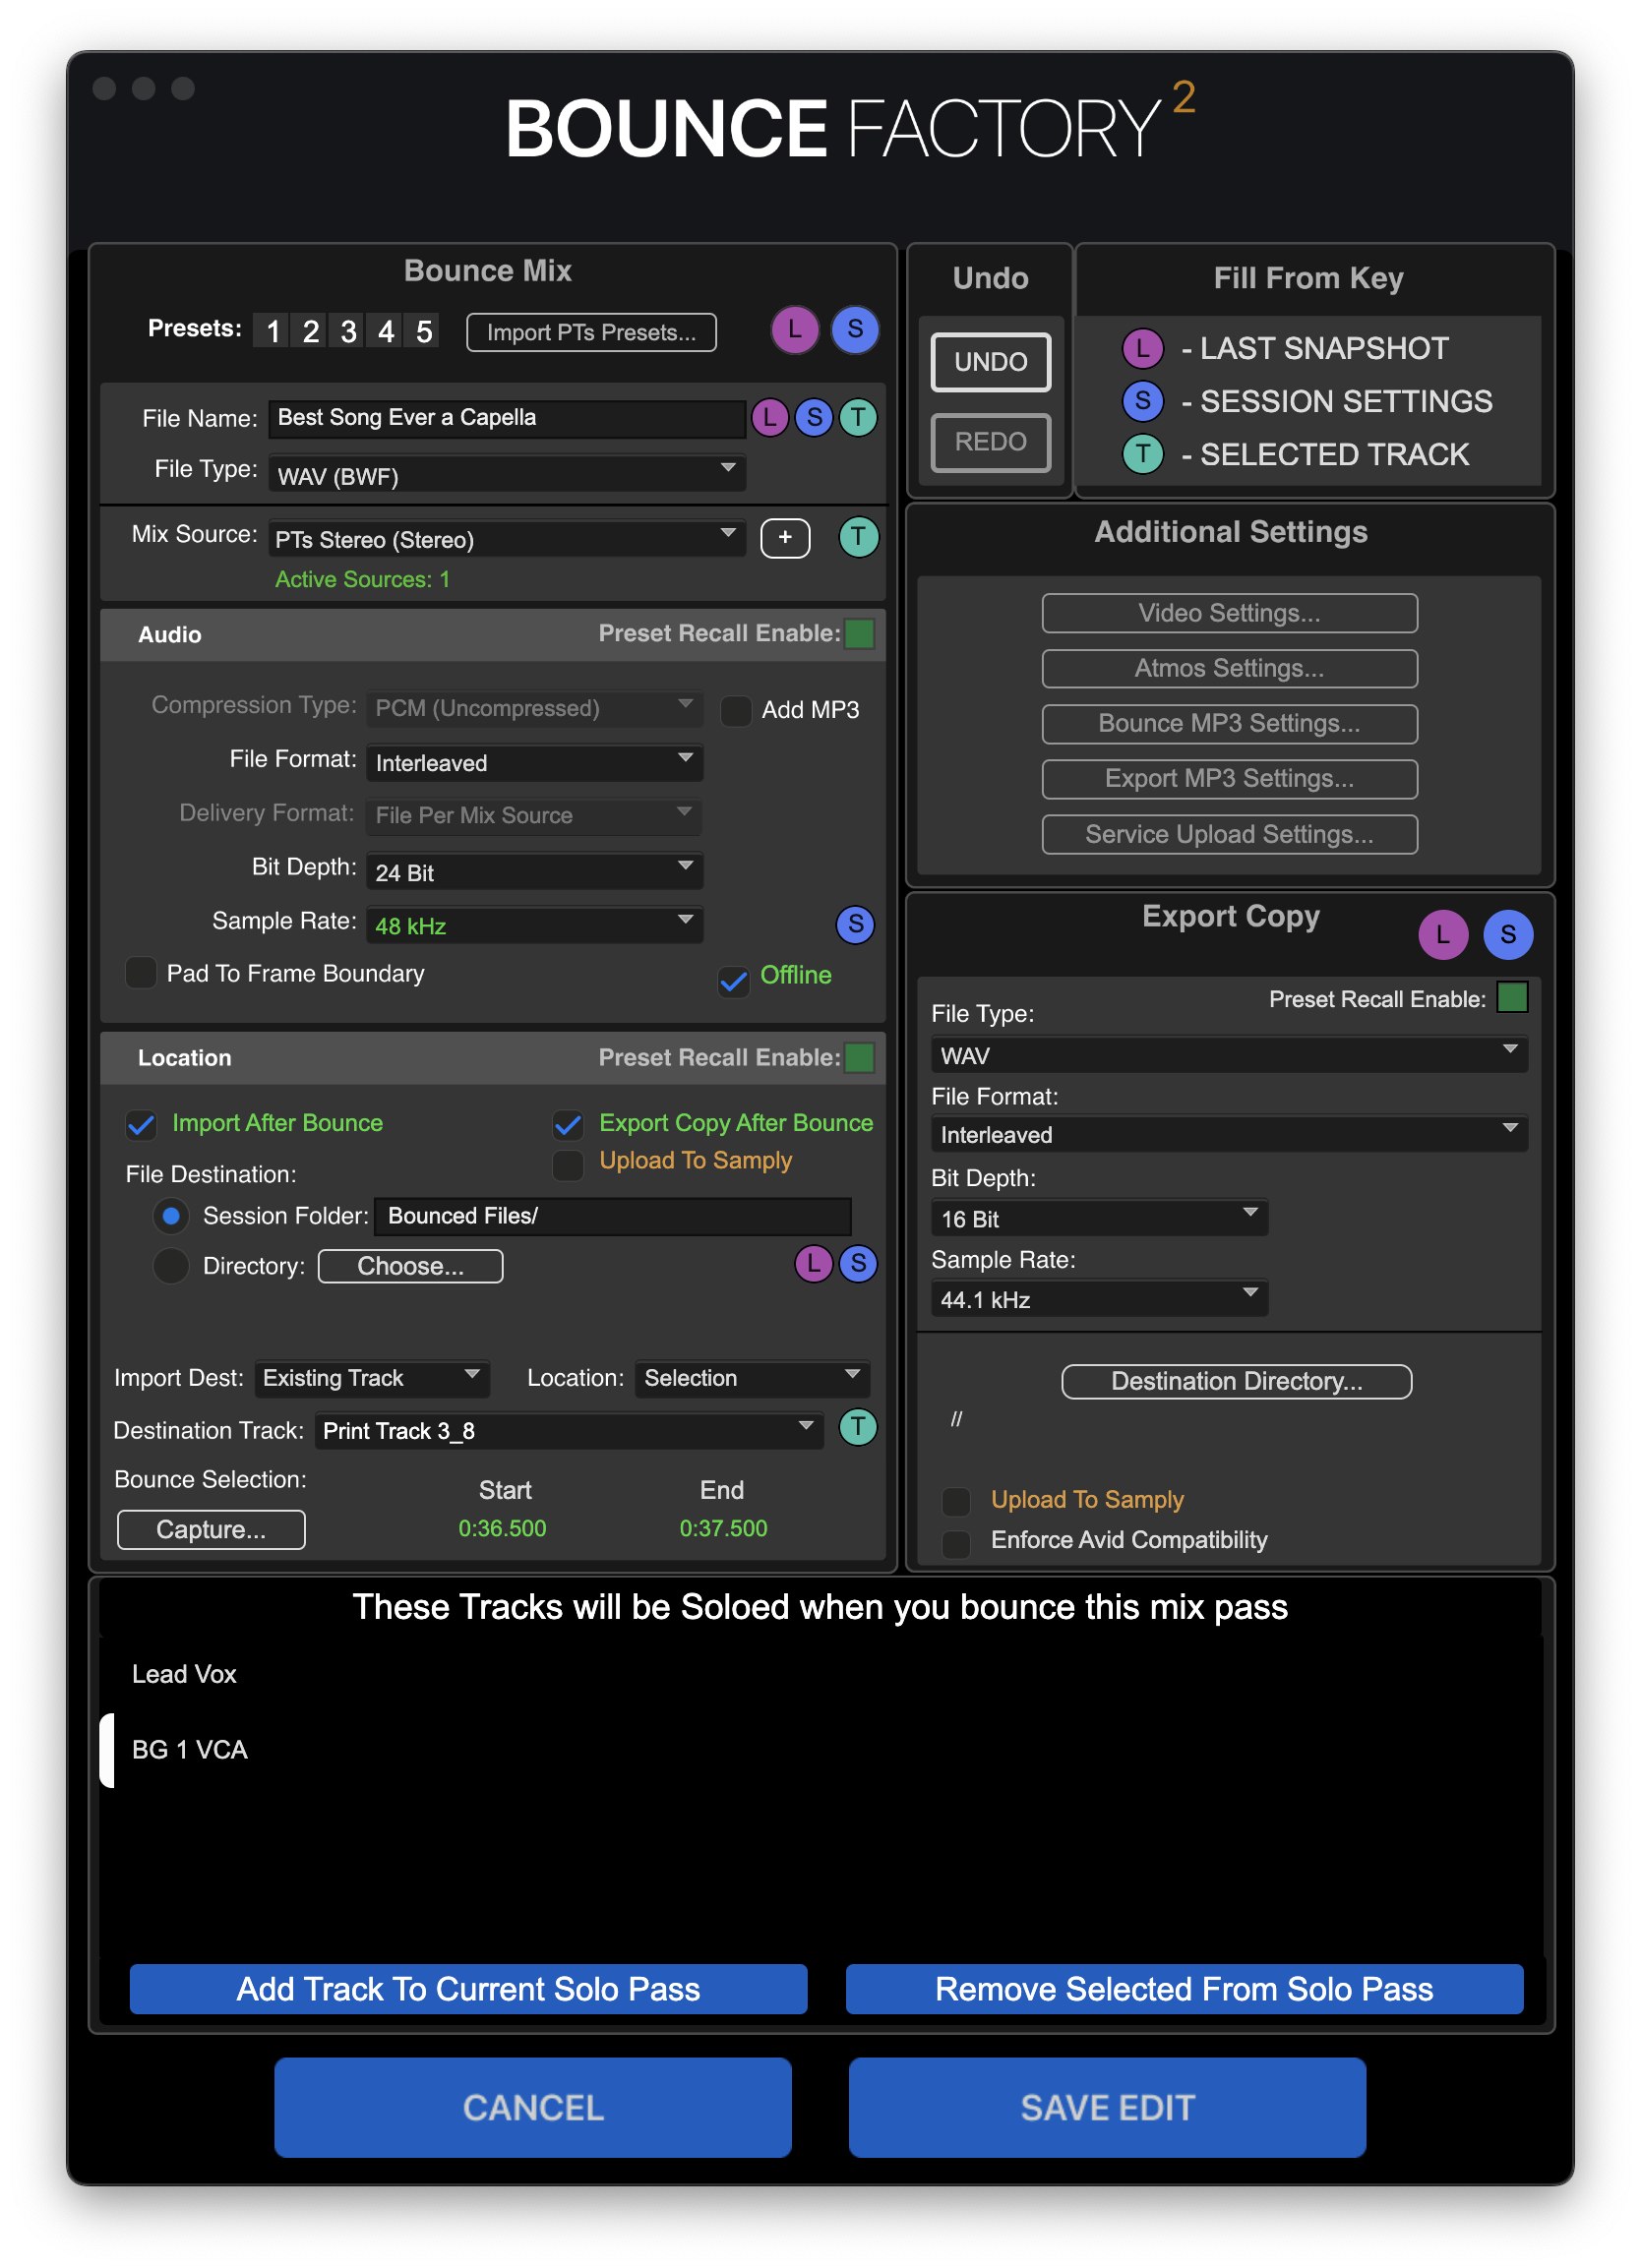Fill Sample Rate from Session Settings

coord(855,925)
